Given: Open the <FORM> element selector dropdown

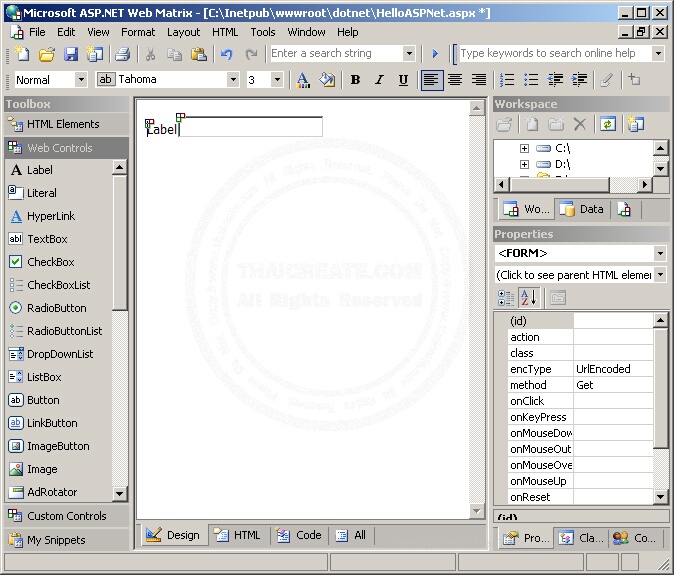Looking at the screenshot, I should (x=660, y=253).
